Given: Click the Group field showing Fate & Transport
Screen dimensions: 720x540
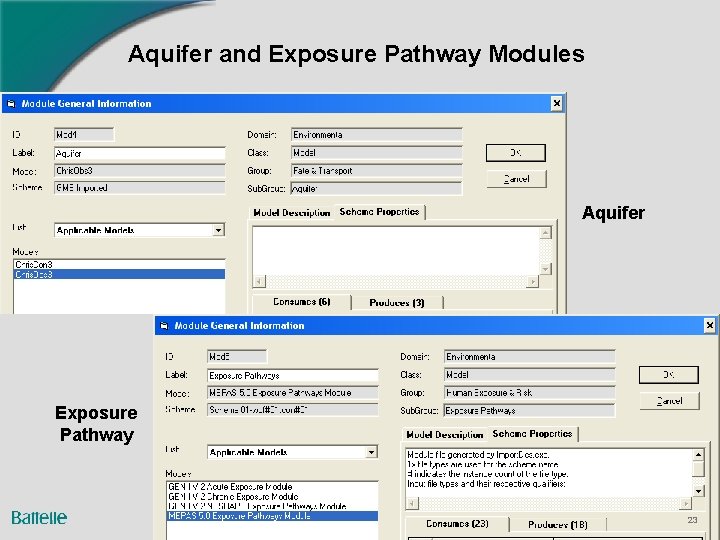Looking at the screenshot, I should tap(377, 171).
